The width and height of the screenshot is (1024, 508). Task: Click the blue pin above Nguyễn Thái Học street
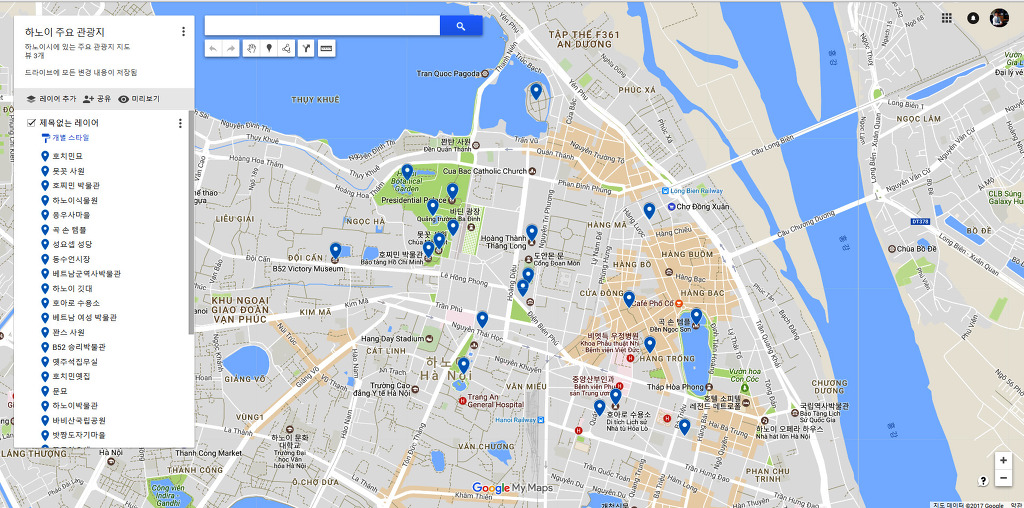tap(482, 319)
